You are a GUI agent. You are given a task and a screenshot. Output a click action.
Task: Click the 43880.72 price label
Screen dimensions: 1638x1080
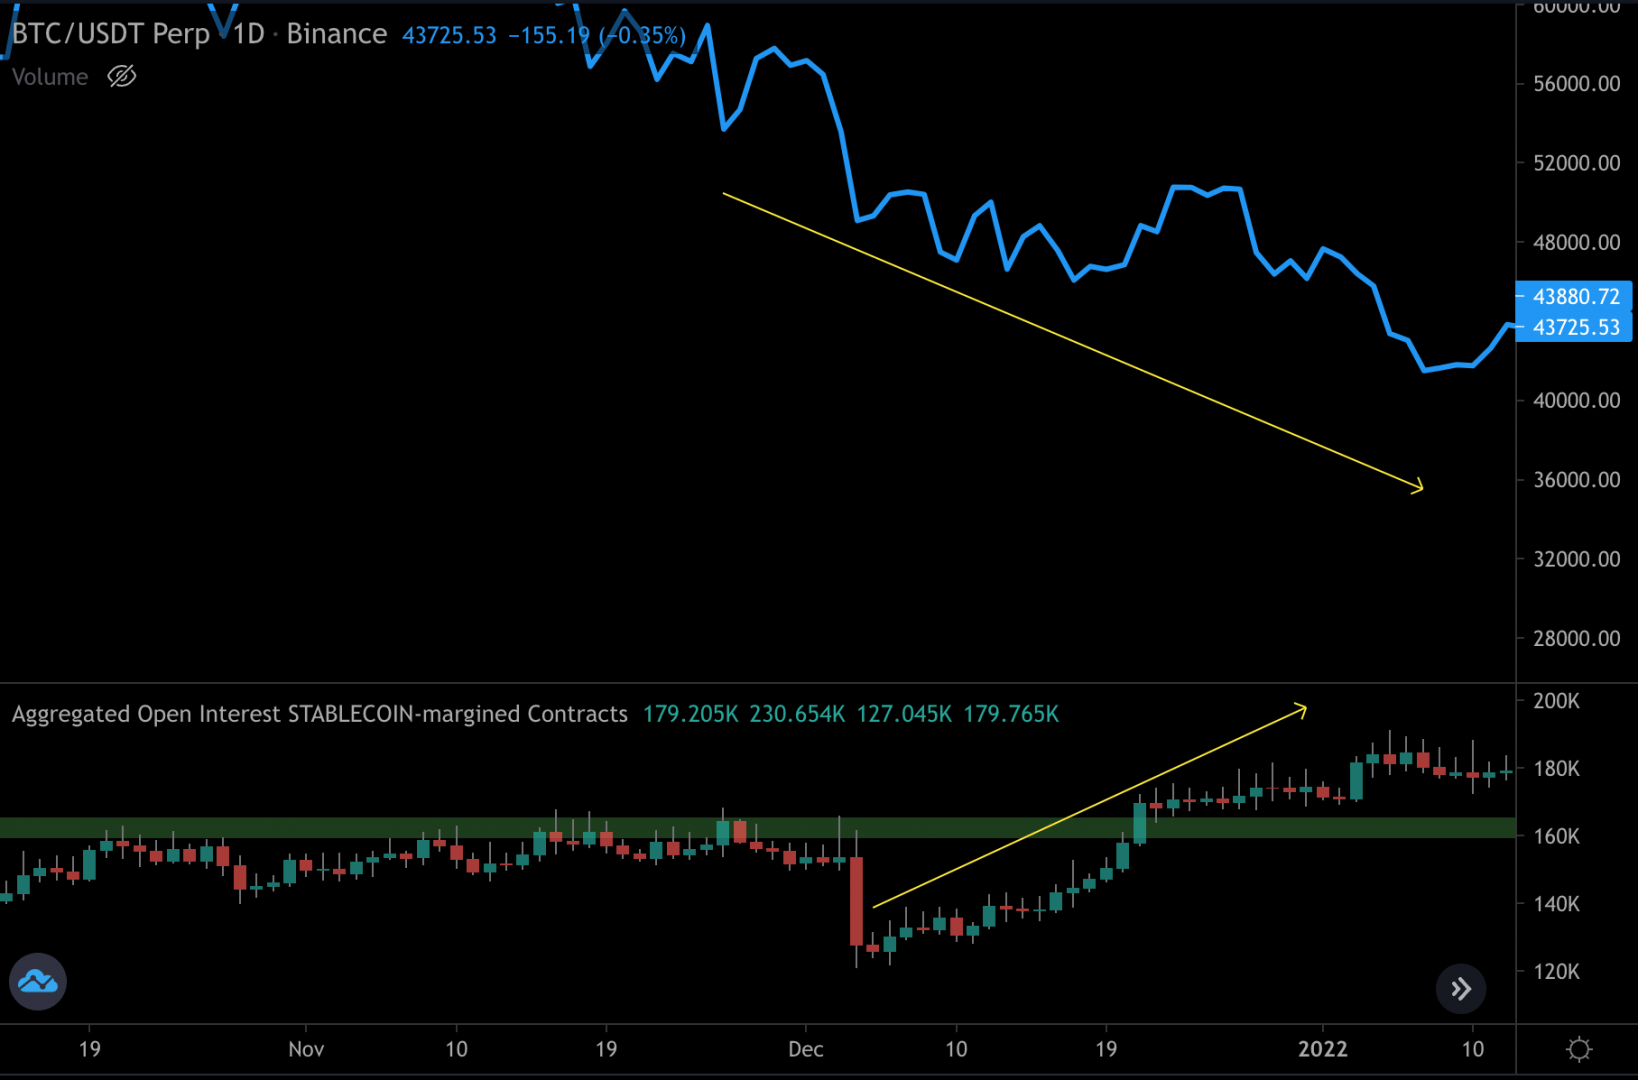coord(1575,296)
